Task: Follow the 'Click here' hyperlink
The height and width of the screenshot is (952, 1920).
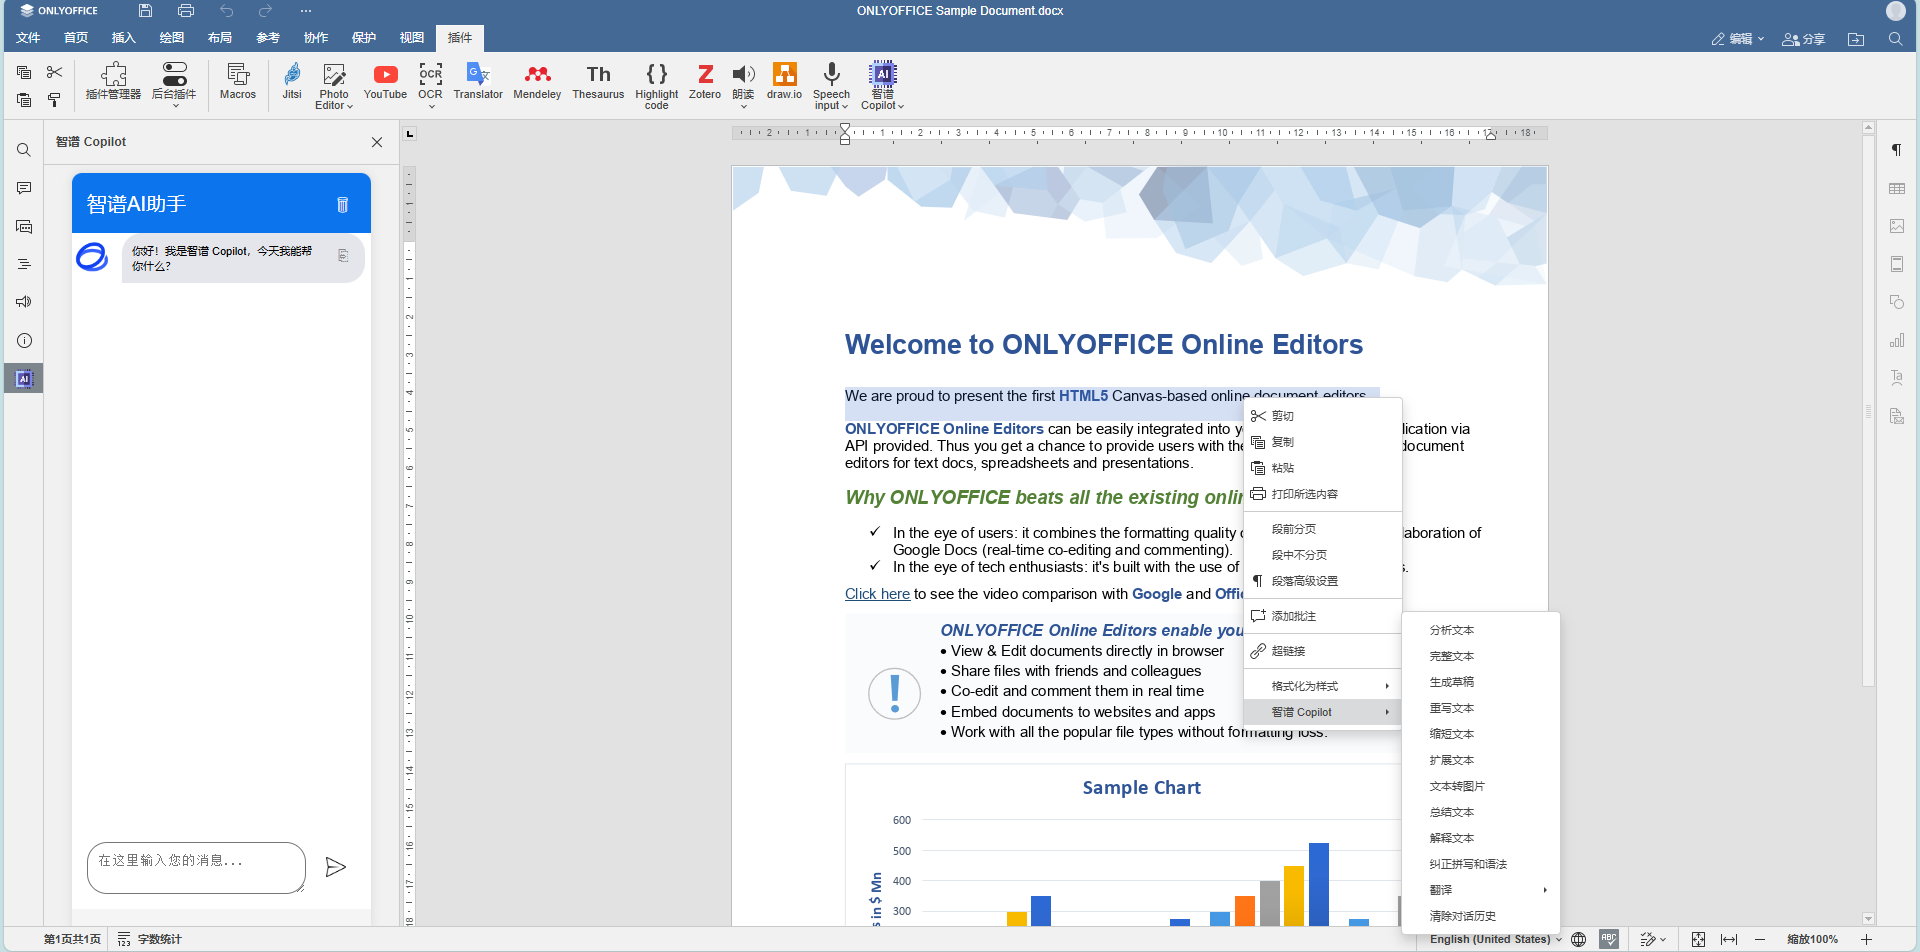Action: (877, 594)
